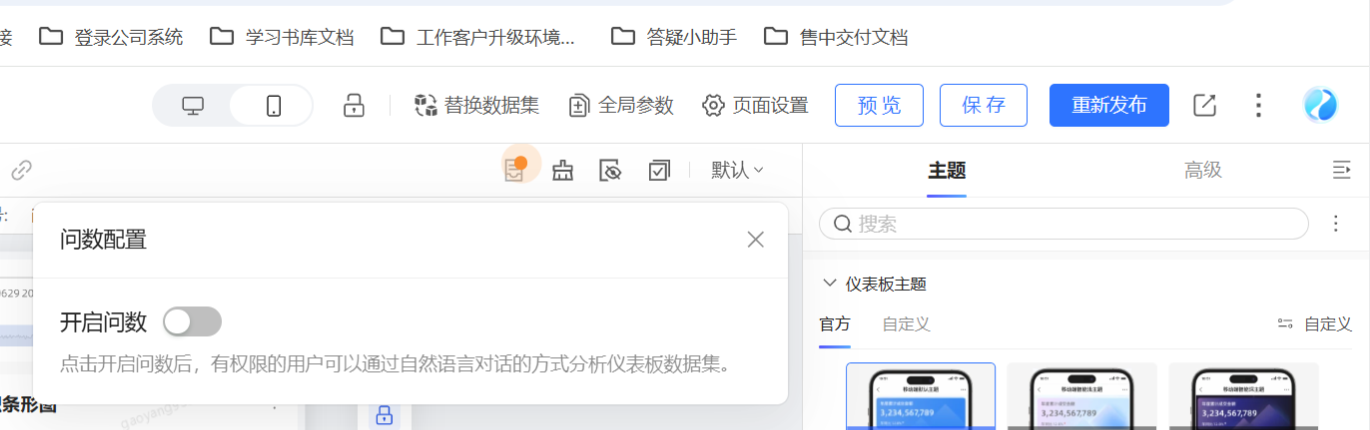Switch to mobile layout view

point(273,105)
